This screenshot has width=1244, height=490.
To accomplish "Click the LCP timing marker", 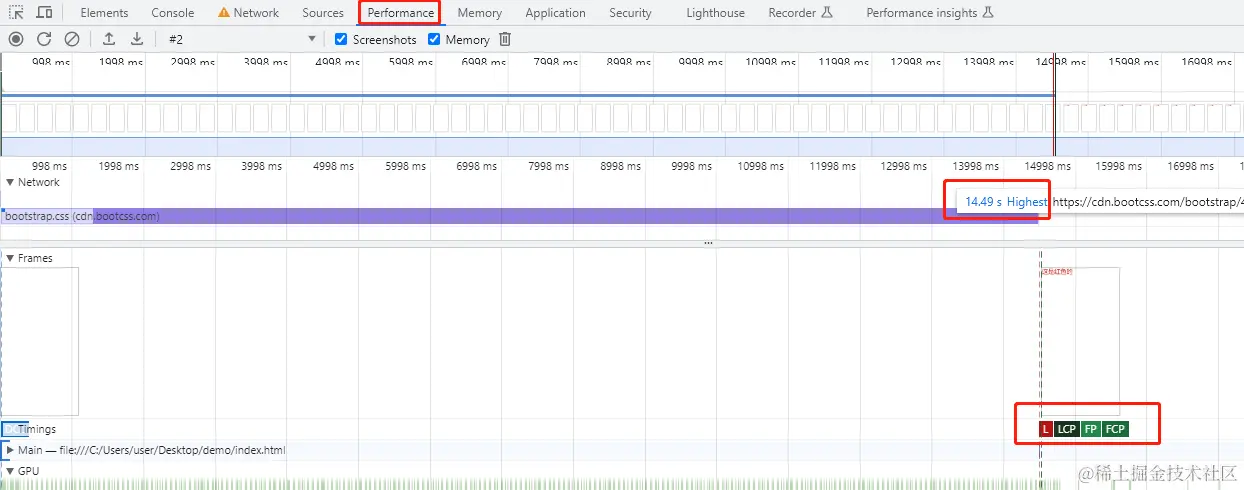I will click(x=1067, y=429).
